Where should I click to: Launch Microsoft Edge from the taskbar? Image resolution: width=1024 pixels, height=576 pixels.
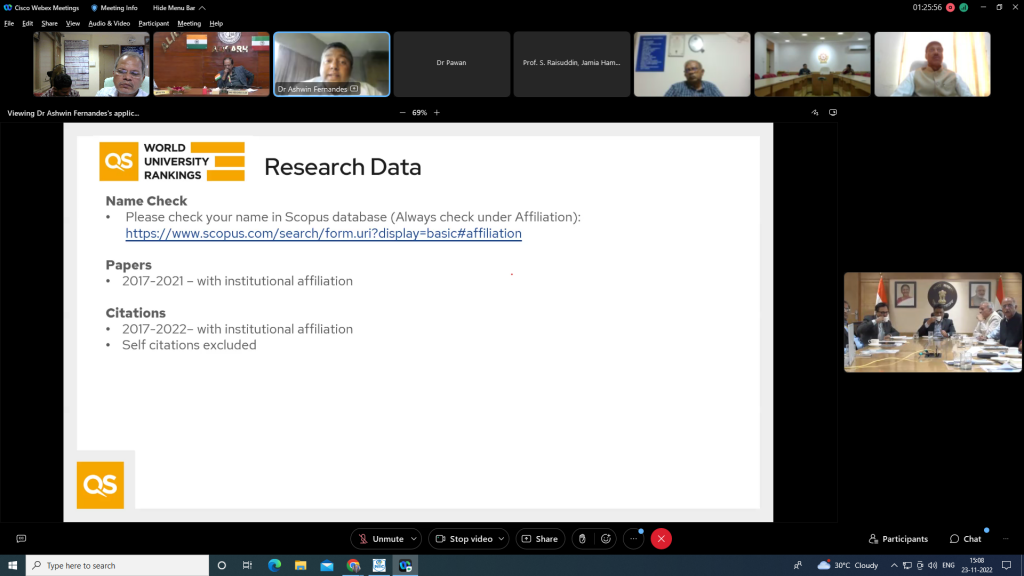pos(274,566)
